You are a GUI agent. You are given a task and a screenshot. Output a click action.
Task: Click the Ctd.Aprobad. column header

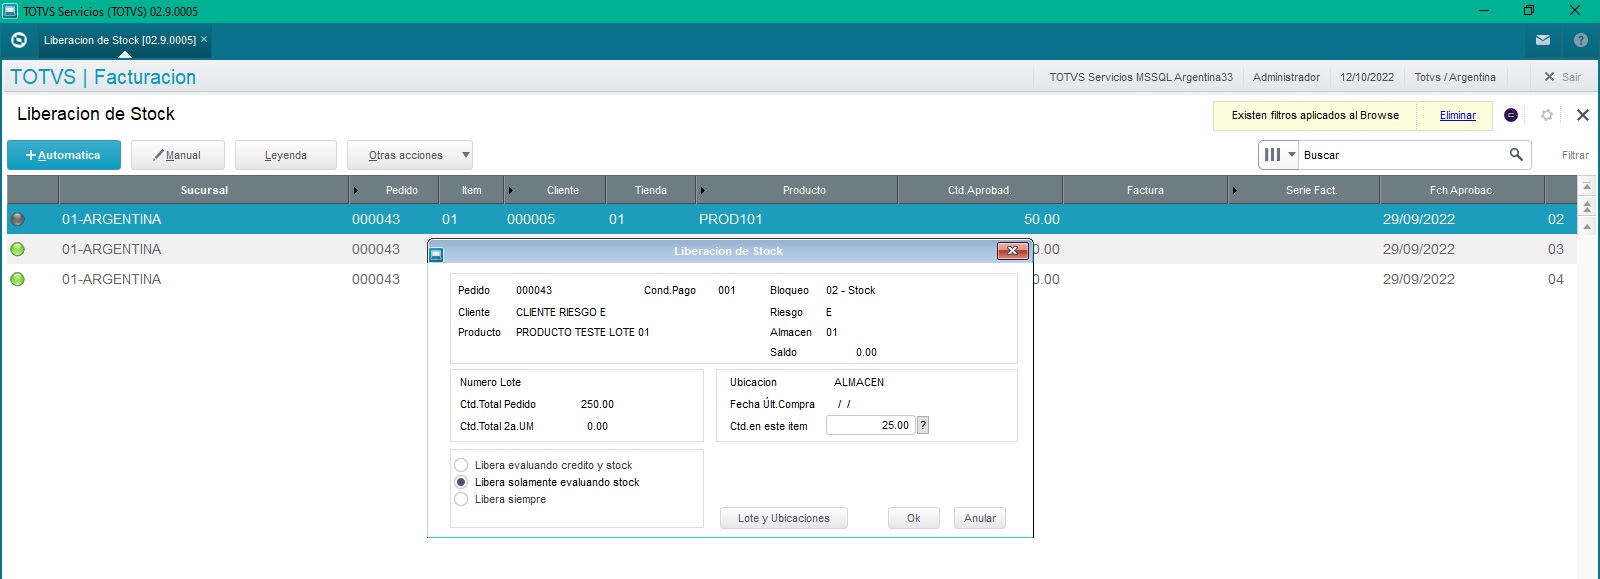[980, 190]
